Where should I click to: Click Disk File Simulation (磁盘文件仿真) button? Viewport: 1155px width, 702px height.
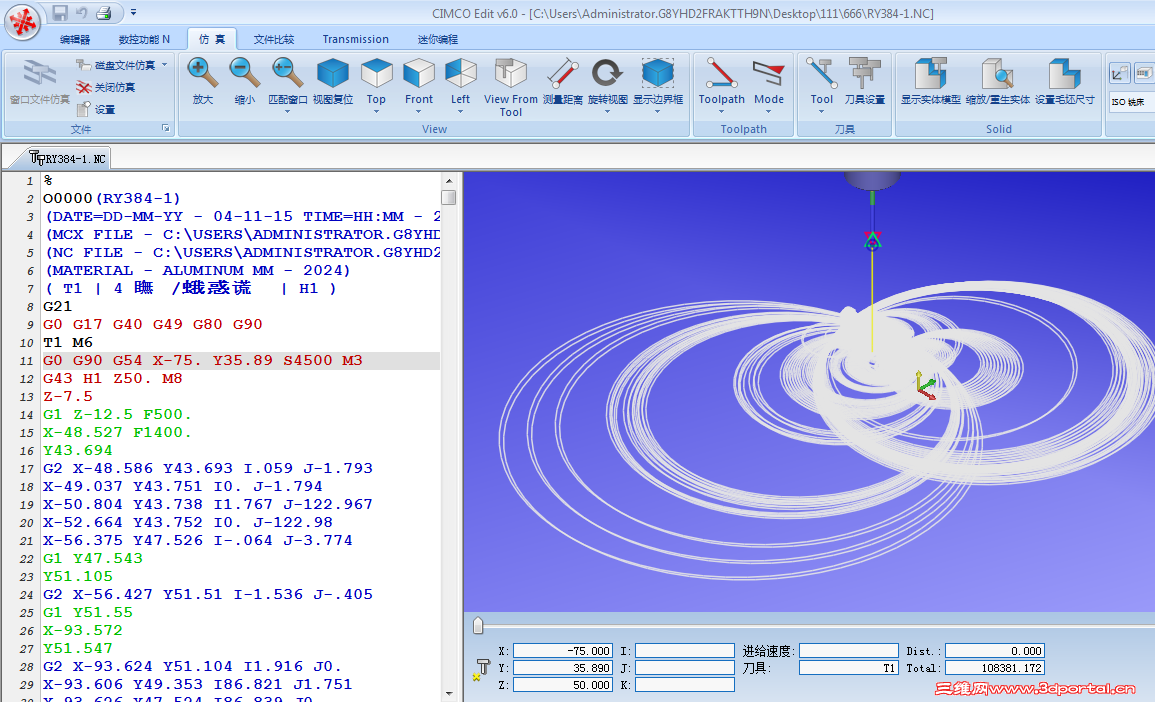point(116,66)
